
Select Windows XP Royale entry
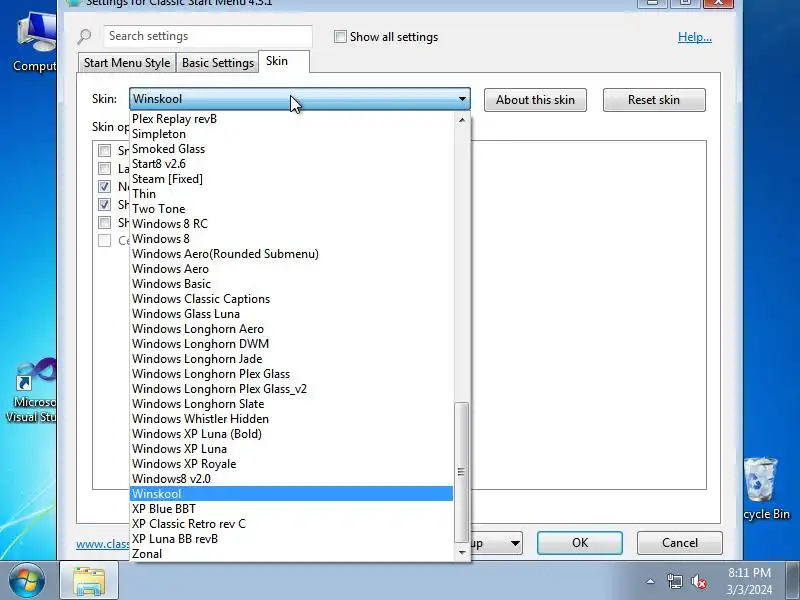[x=292, y=464]
